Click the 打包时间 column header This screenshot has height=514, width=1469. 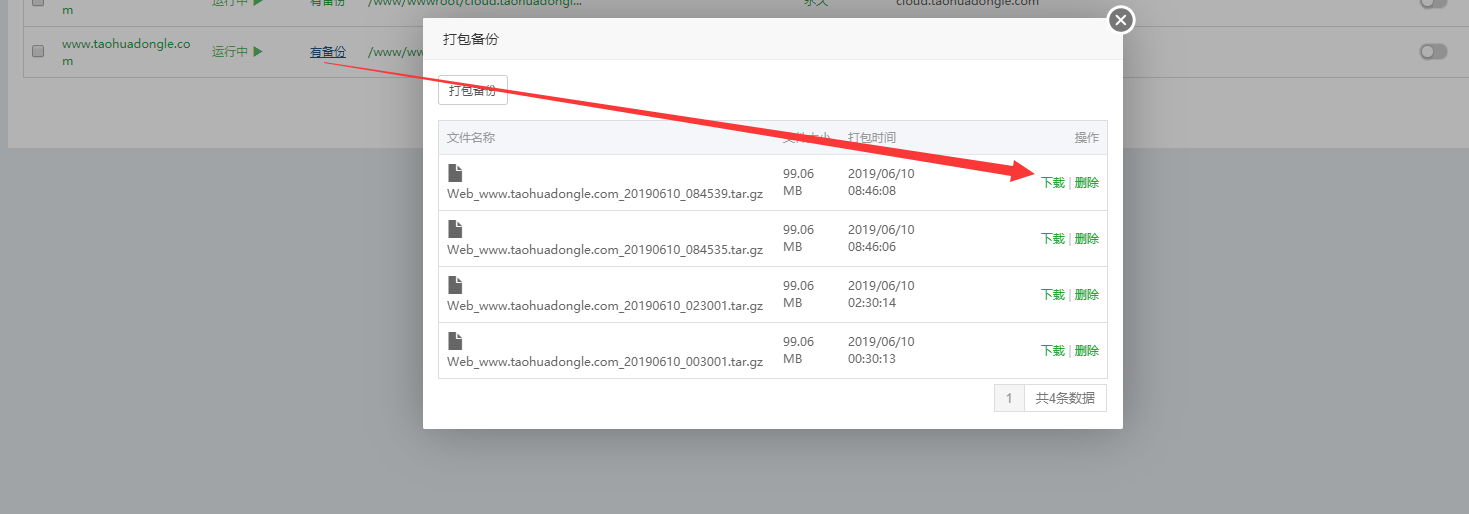click(x=872, y=138)
